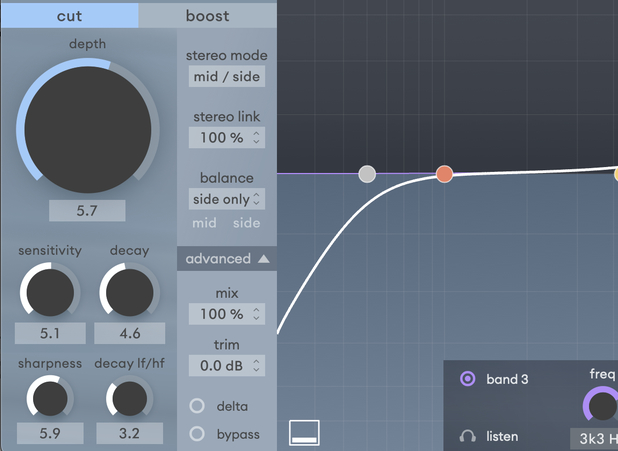Click the headphones listen icon
618x451 pixels.
(x=467, y=436)
